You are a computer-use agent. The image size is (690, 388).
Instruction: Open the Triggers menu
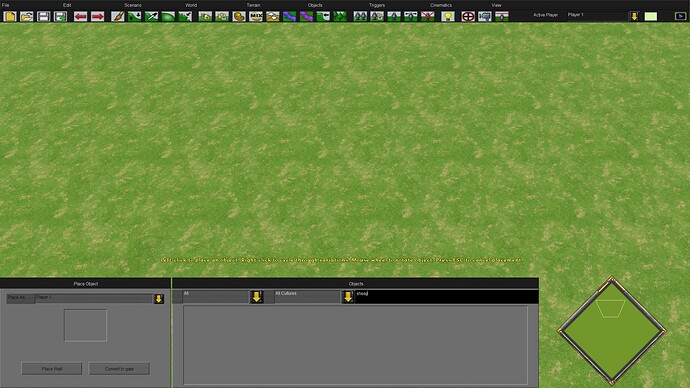click(x=377, y=5)
